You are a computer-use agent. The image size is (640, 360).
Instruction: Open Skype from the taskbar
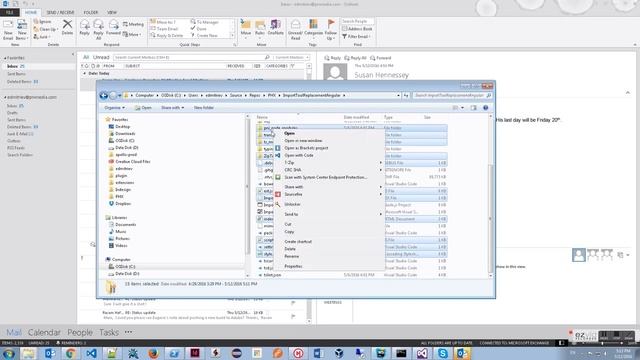pos(442,353)
